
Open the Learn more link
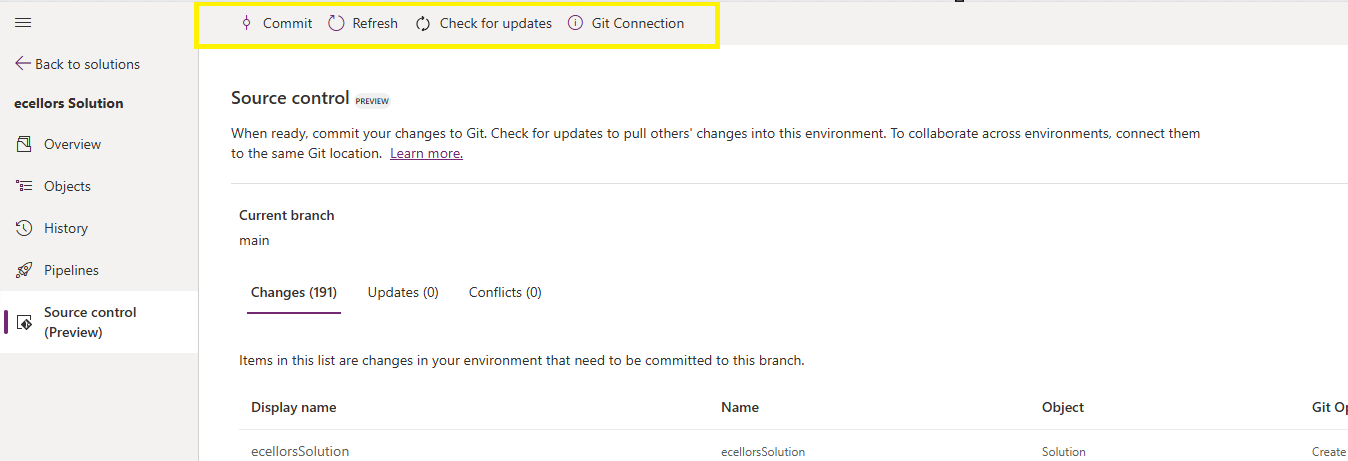tap(426, 154)
